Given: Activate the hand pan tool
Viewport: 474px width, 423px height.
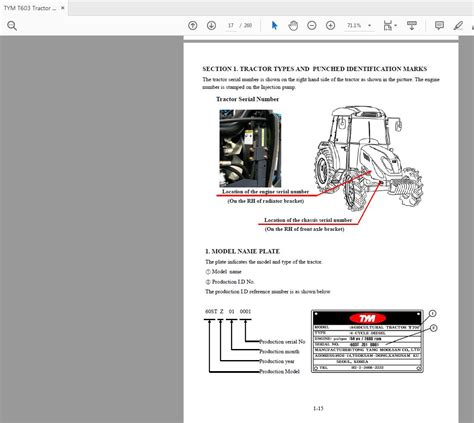Looking at the screenshot, I should (293, 25).
